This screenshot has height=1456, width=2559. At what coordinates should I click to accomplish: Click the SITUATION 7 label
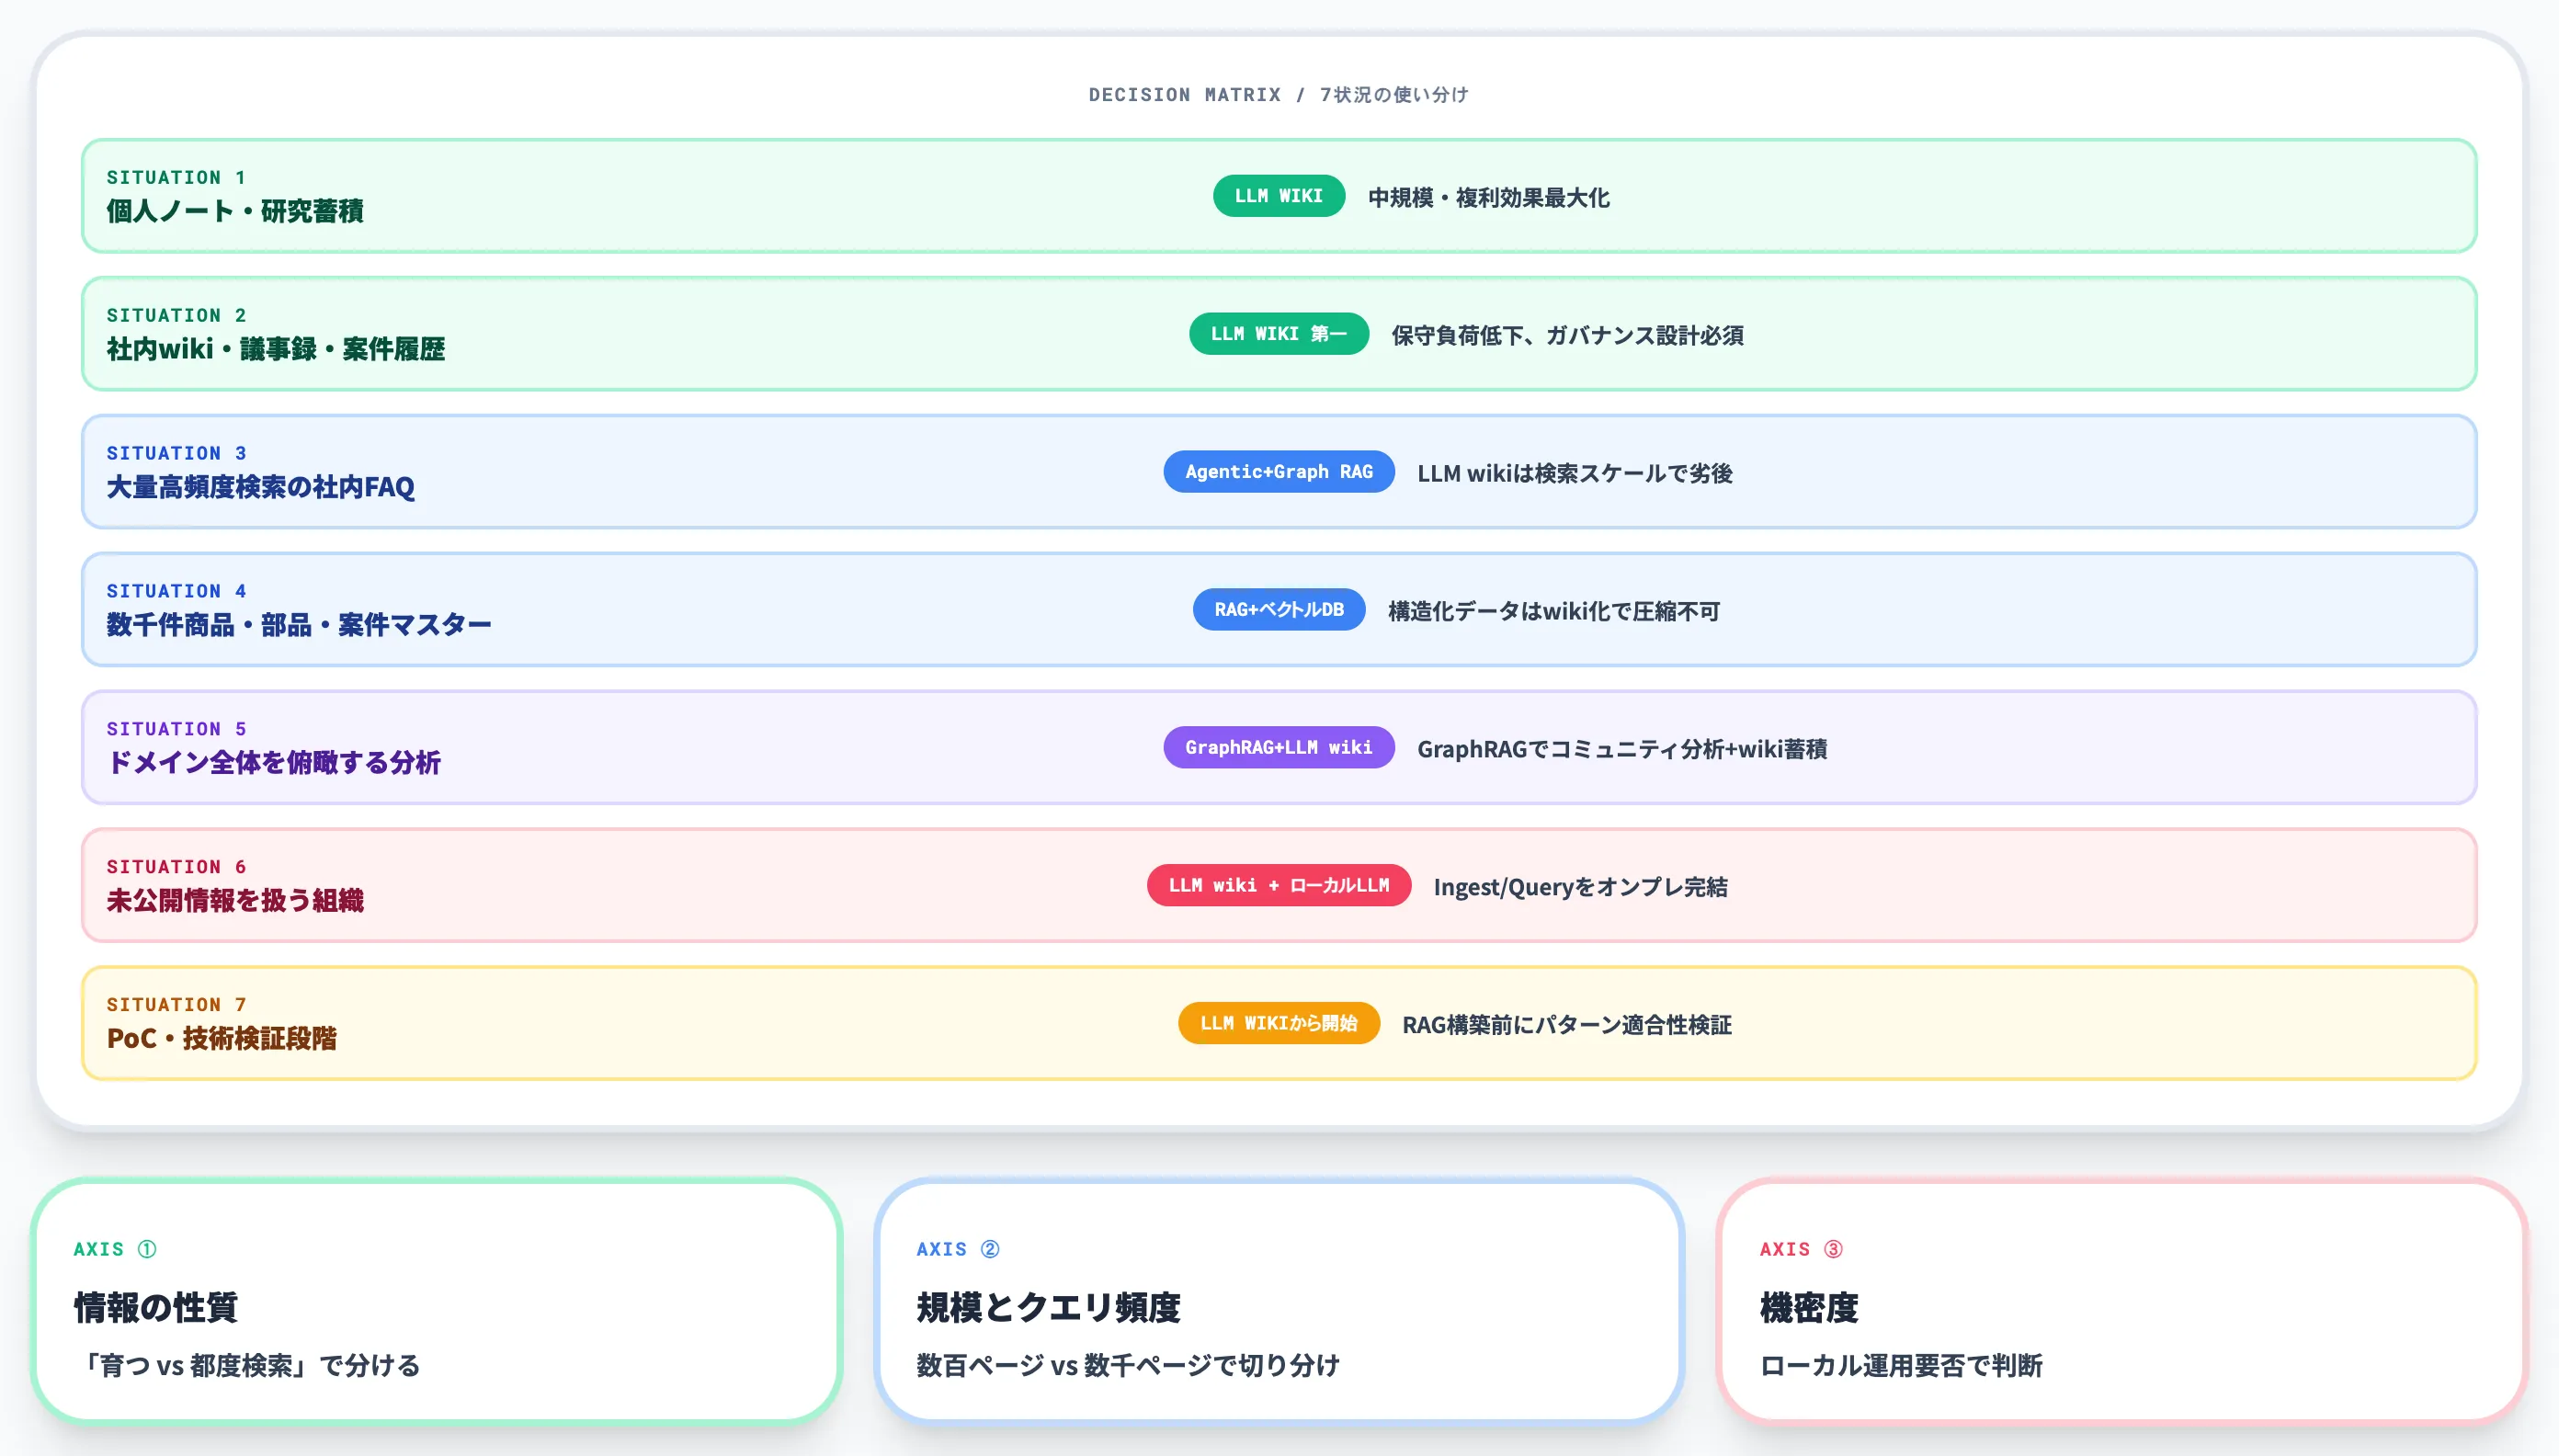point(176,1005)
